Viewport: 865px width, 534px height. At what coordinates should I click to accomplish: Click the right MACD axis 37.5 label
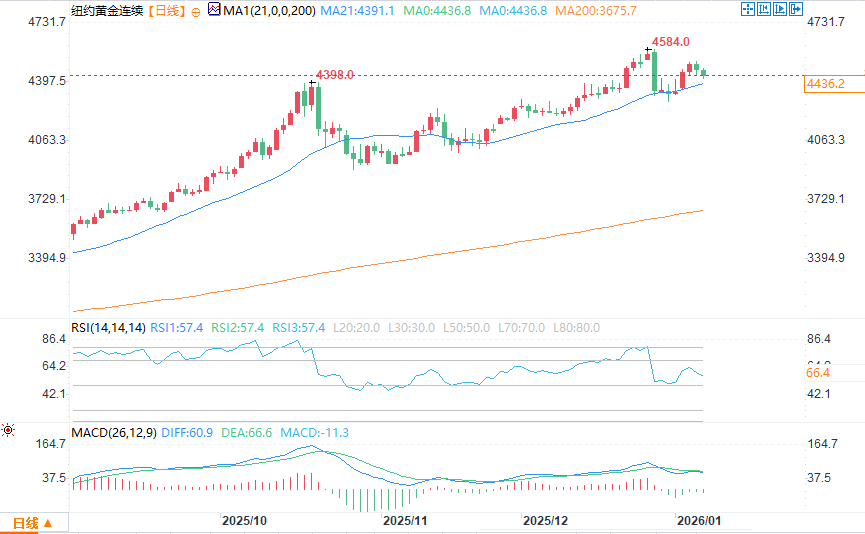[x=819, y=478]
